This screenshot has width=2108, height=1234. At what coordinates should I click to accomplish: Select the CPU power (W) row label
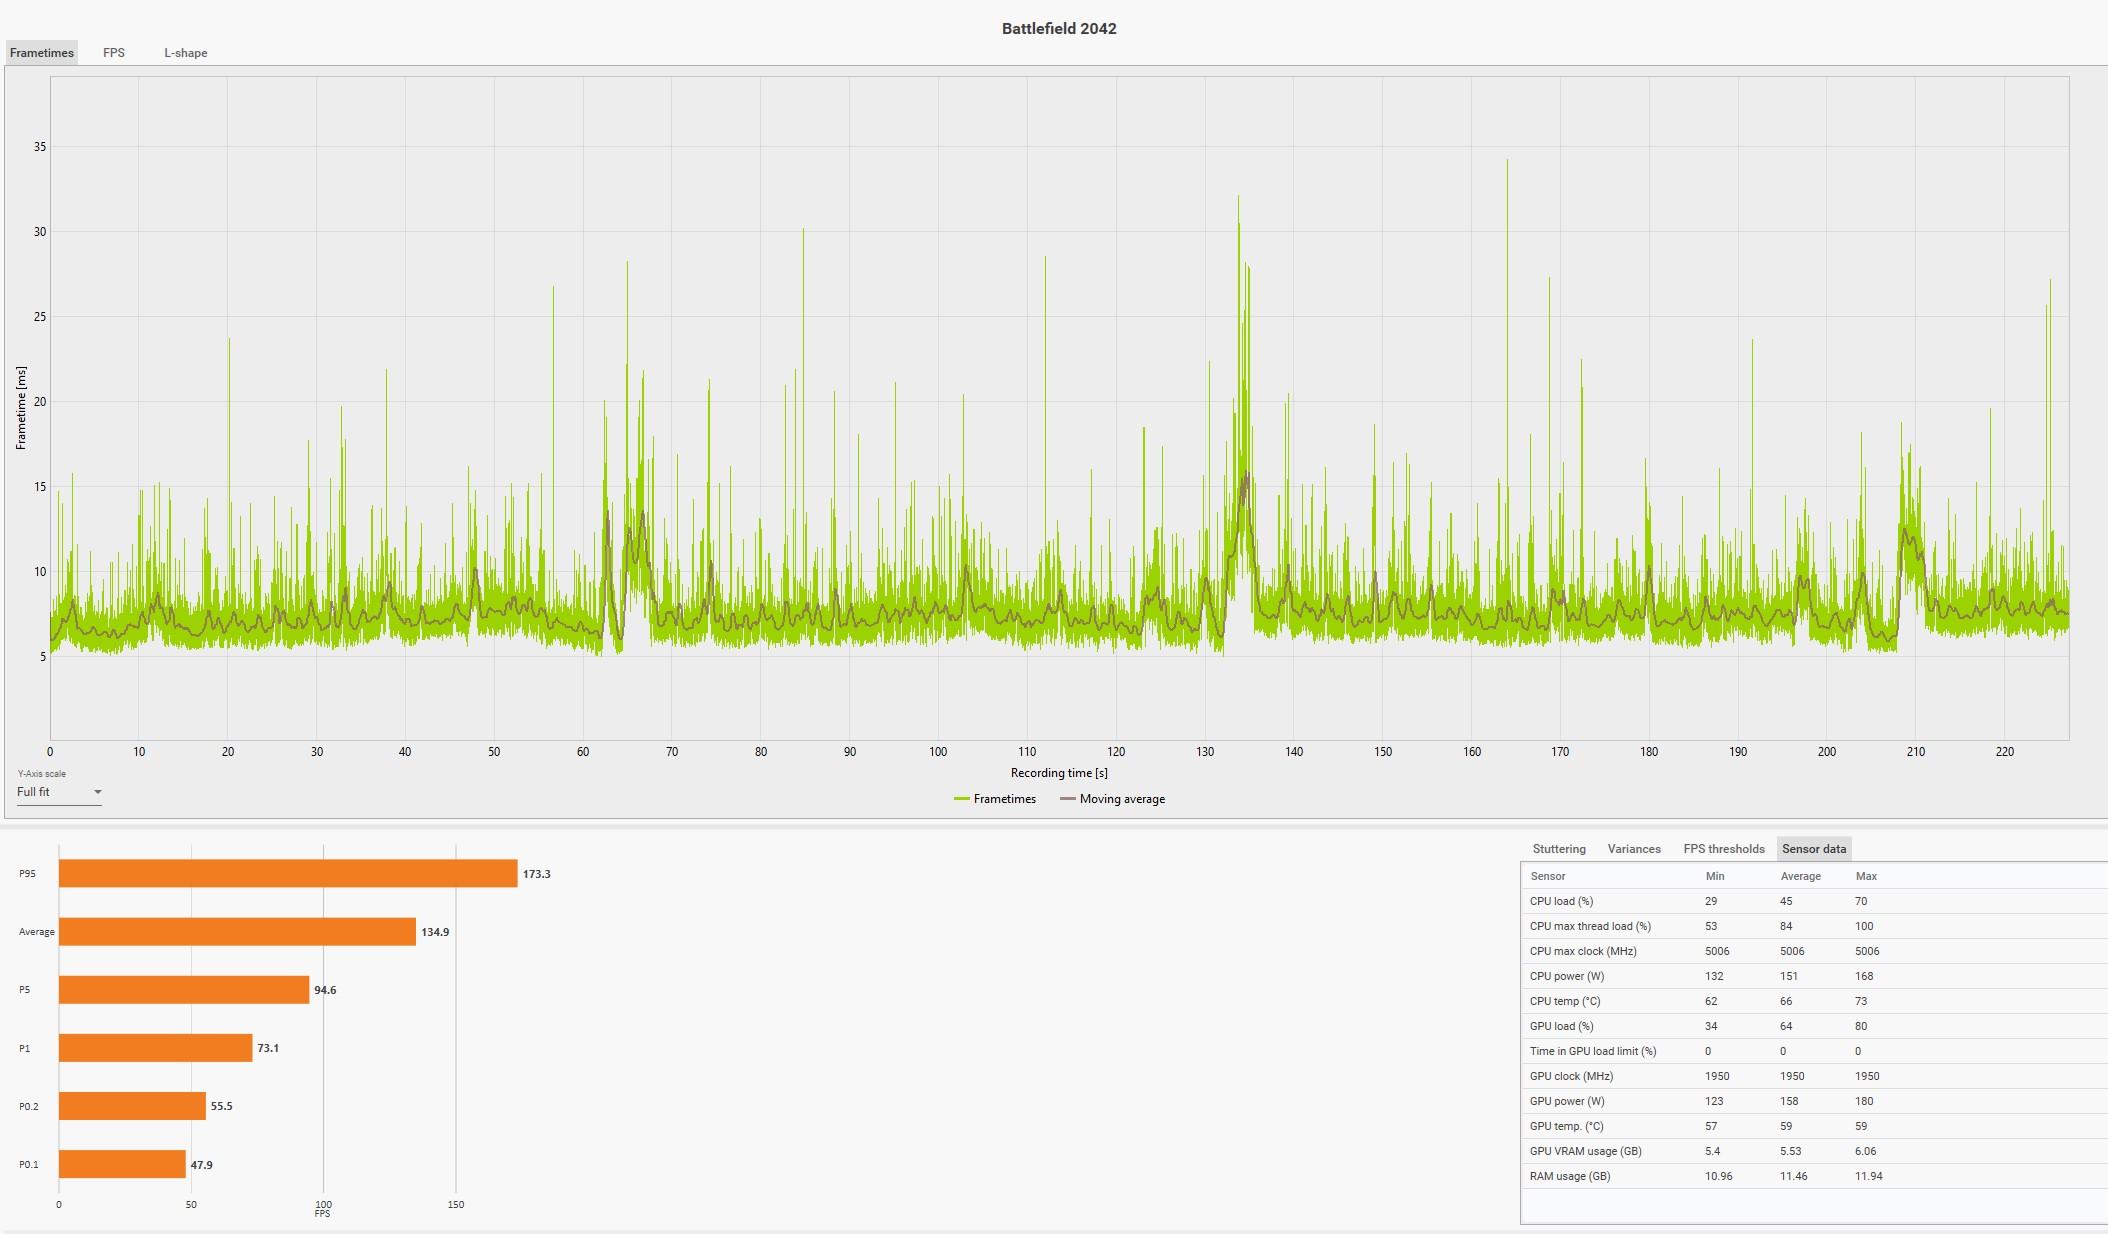(1566, 976)
